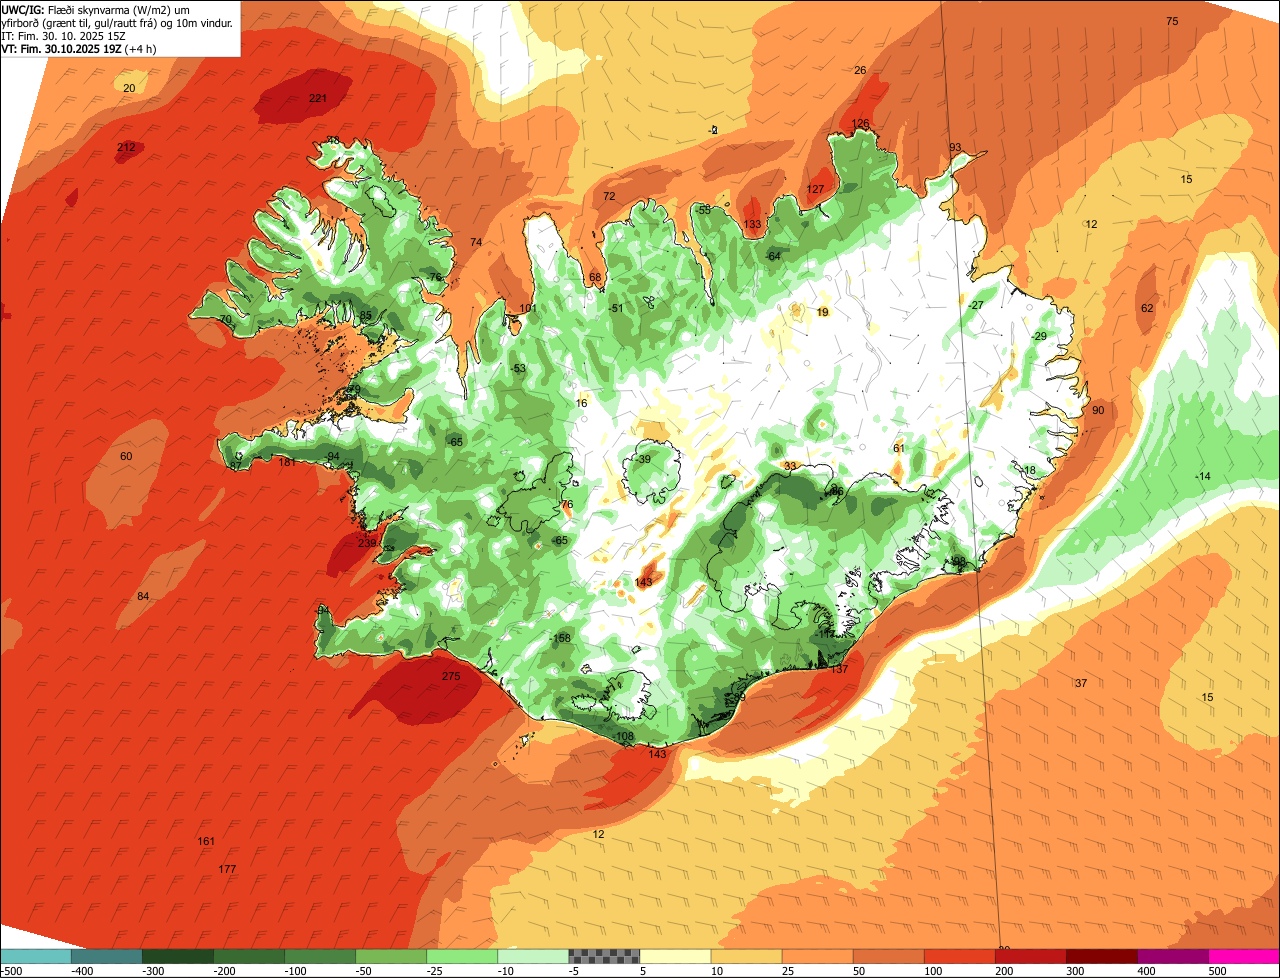Click the darkest green legend swatch above -300

[177, 956]
